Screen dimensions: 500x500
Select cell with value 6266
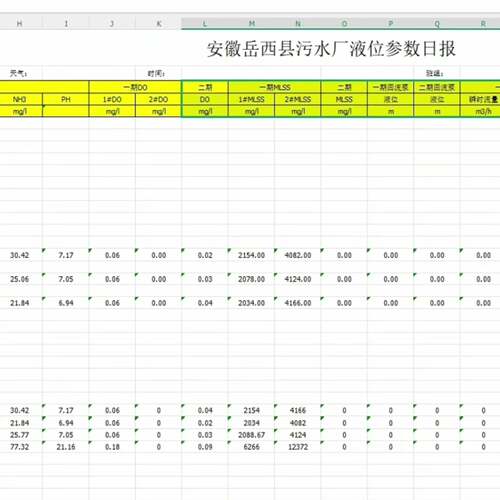click(x=251, y=447)
